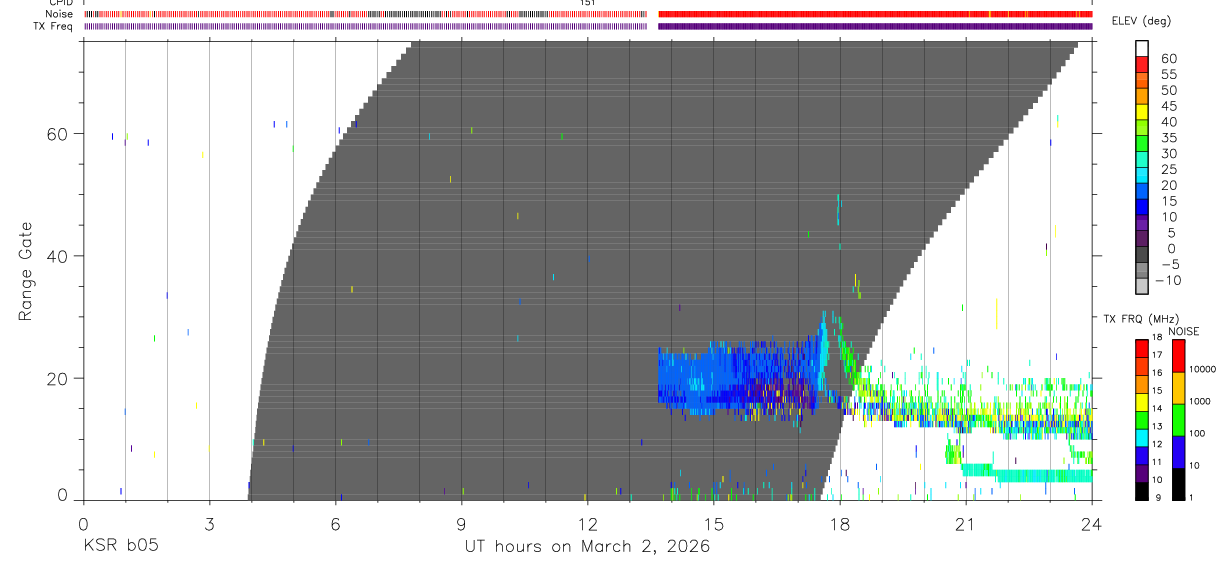Click the solid red Noise strip after 14 UT
Image resolution: width=1228 pixels, height=567 pixels.
[x=876, y=14]
